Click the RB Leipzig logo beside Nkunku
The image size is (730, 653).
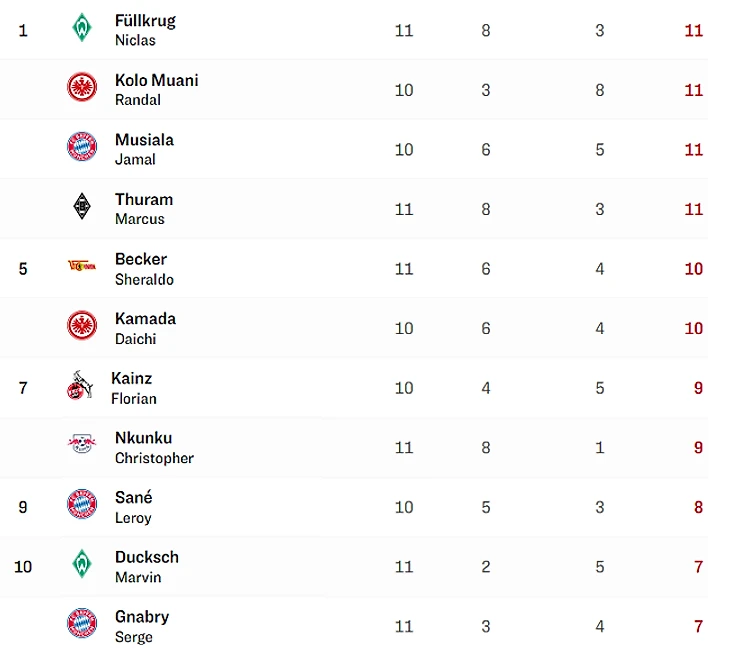pyautogui.click(x=81, y=445)
